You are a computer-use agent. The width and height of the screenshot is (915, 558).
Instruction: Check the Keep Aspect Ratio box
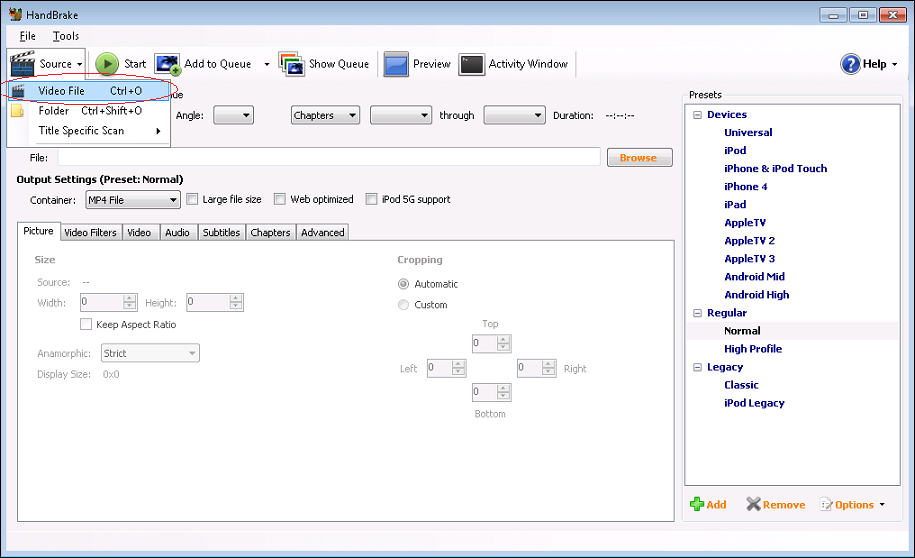tap(86, 325)
